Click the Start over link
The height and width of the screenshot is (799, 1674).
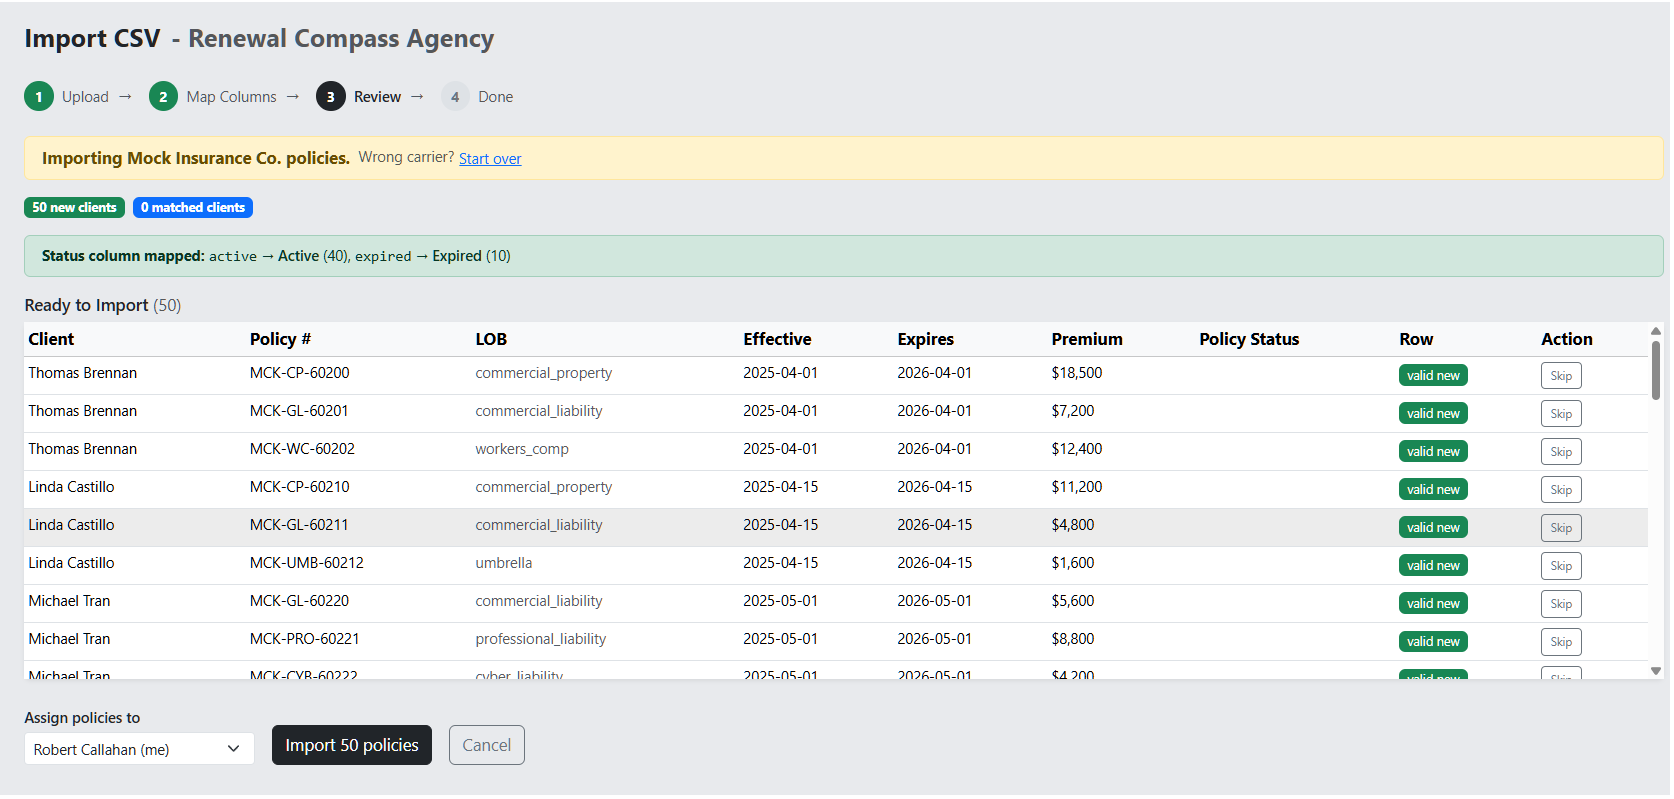[x=490, y=159]
